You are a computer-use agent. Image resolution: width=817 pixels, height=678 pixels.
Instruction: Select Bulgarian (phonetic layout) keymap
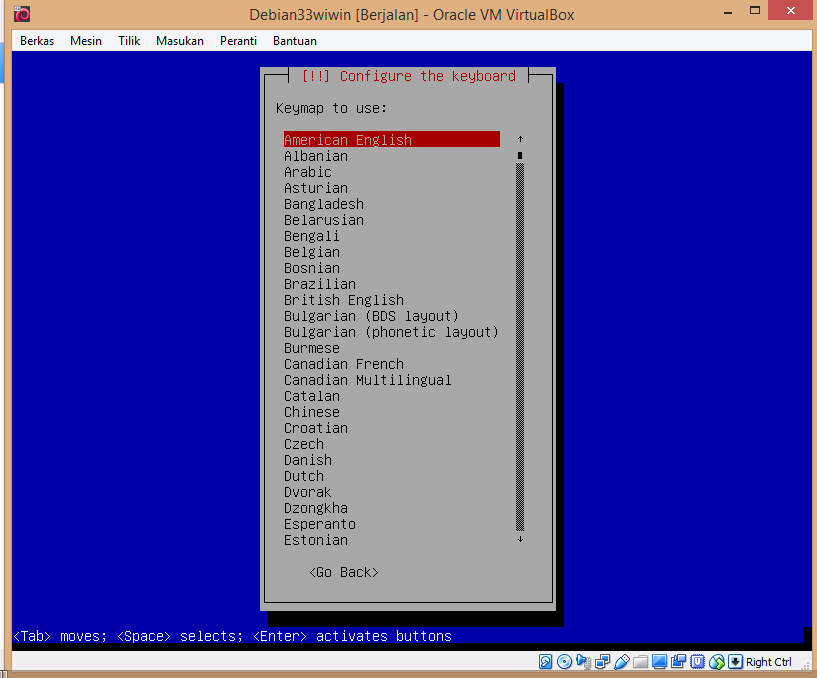point(392,332)
